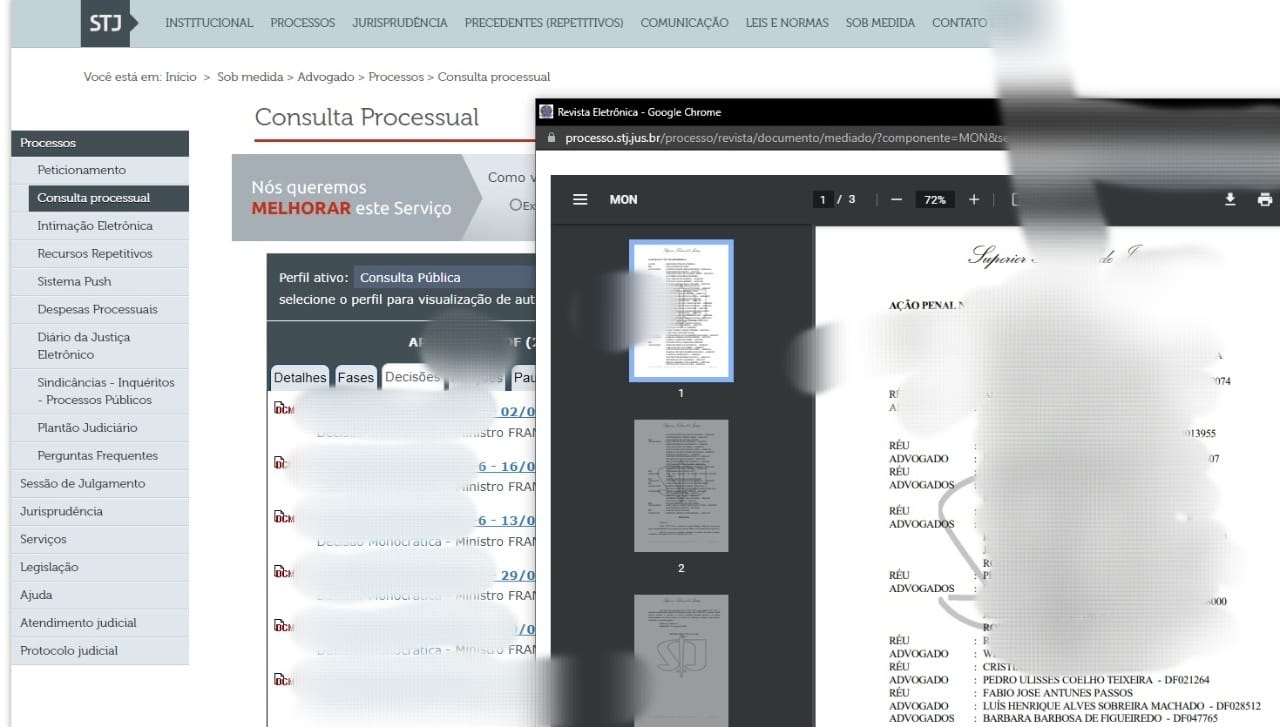Switch to the Fases tab

[355, 377]
